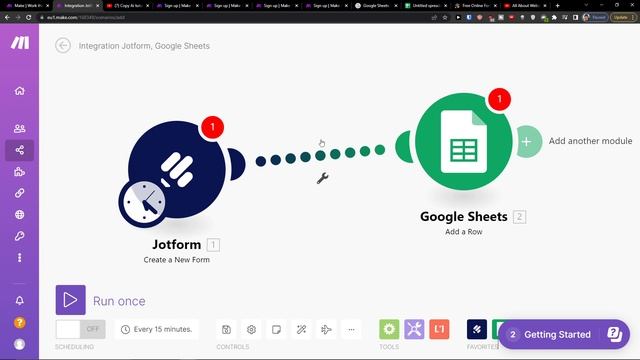Click the green plus add-module button
The height and width of the screenshot is (360, 640).
(528, 141)
